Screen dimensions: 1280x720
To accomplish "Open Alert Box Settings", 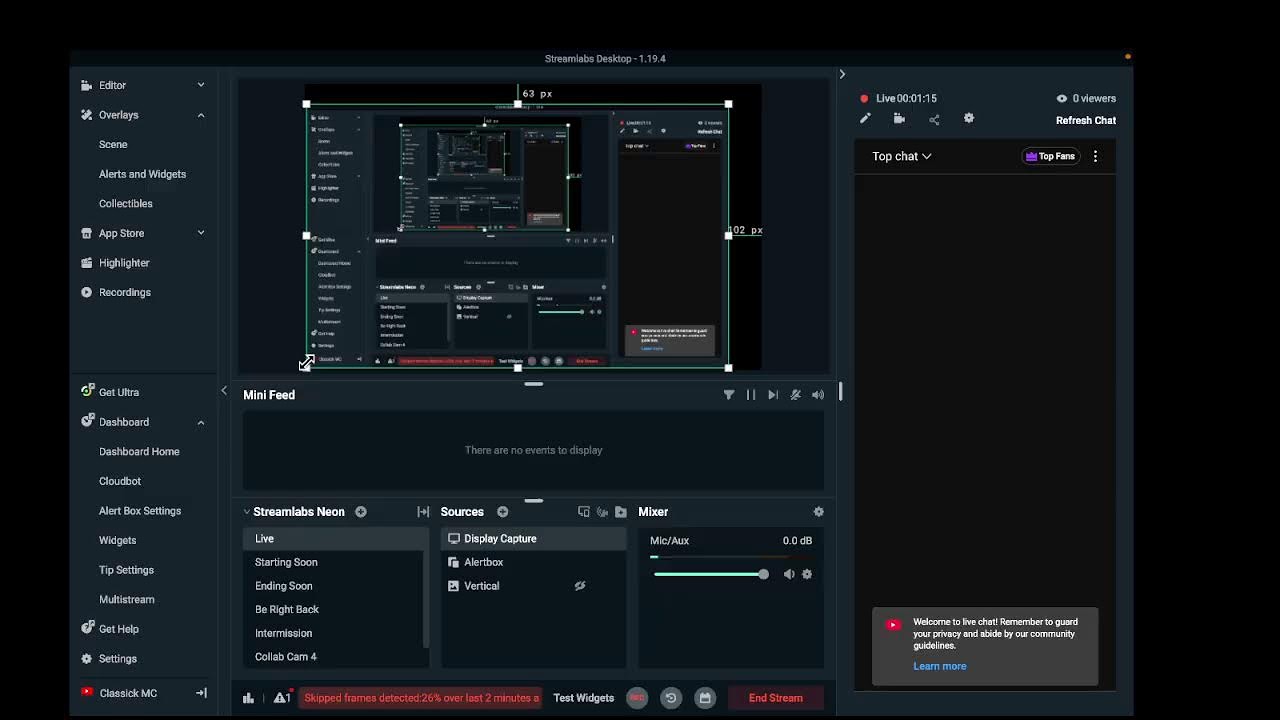I will pyautogui.click(x=140, y=511).
